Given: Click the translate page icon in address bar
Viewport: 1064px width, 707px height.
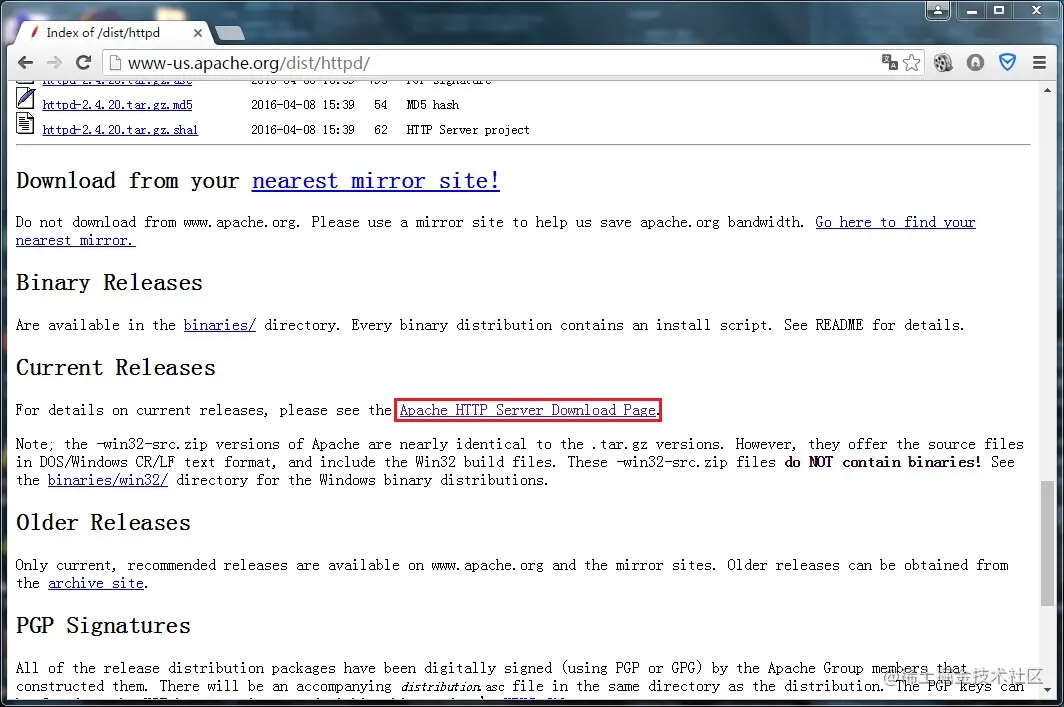Looking at the screenshot, I should coord(890,62).
